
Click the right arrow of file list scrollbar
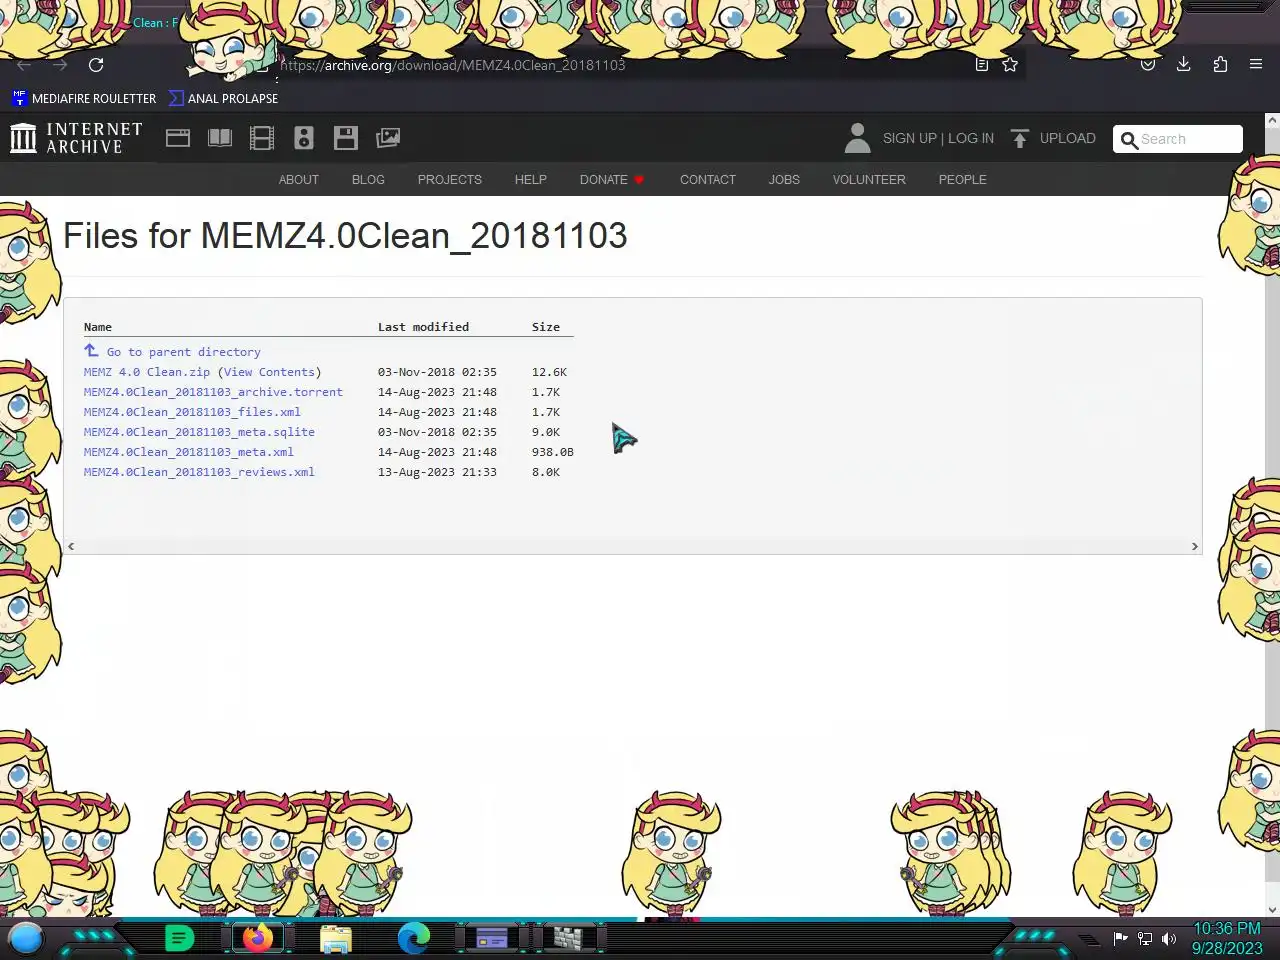click(x=1194, y=546)
